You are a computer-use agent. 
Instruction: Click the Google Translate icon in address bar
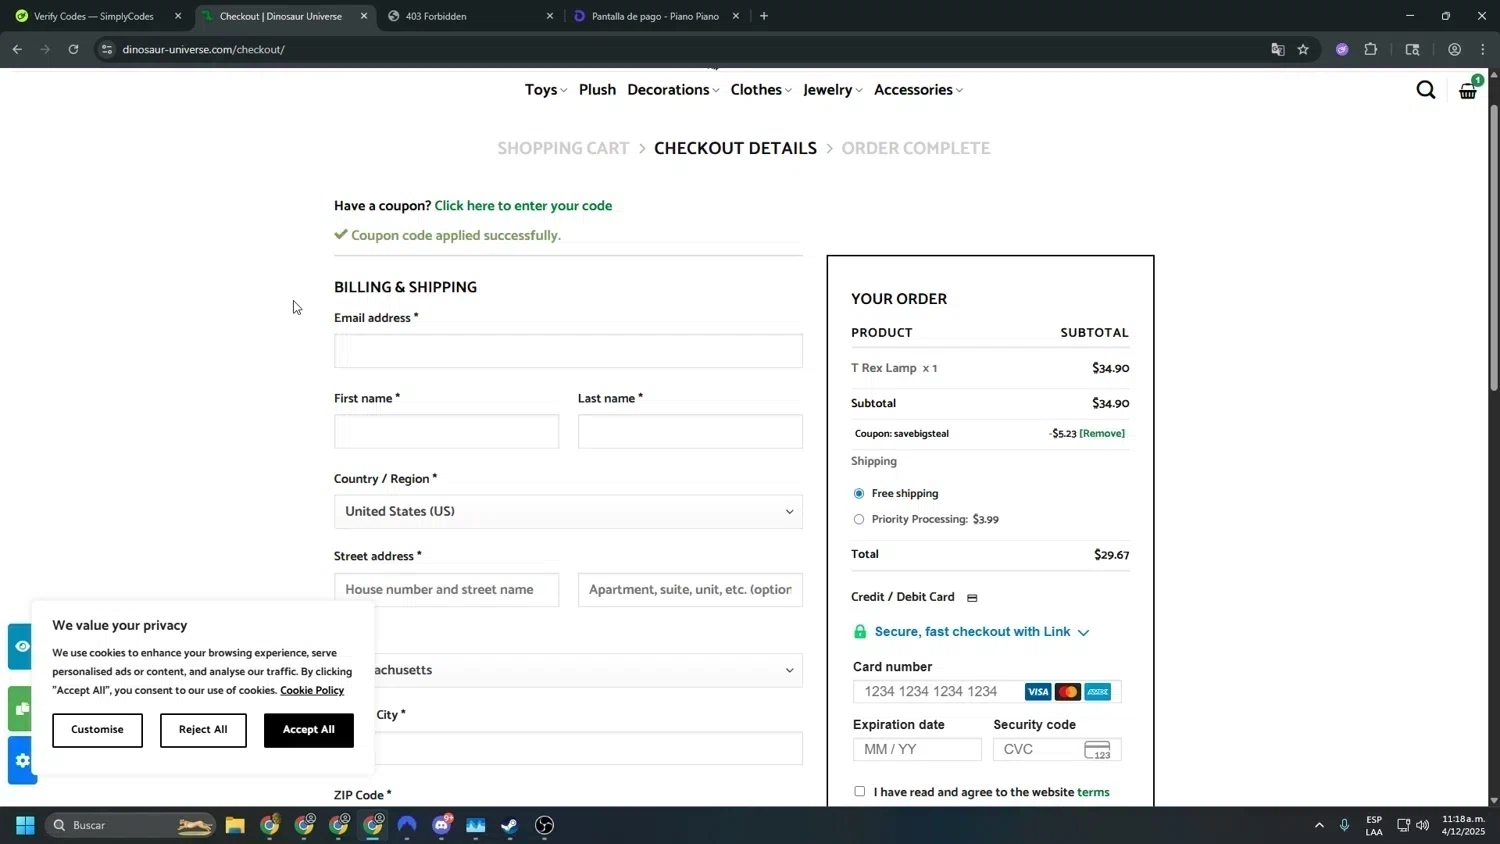(1277, 49)
